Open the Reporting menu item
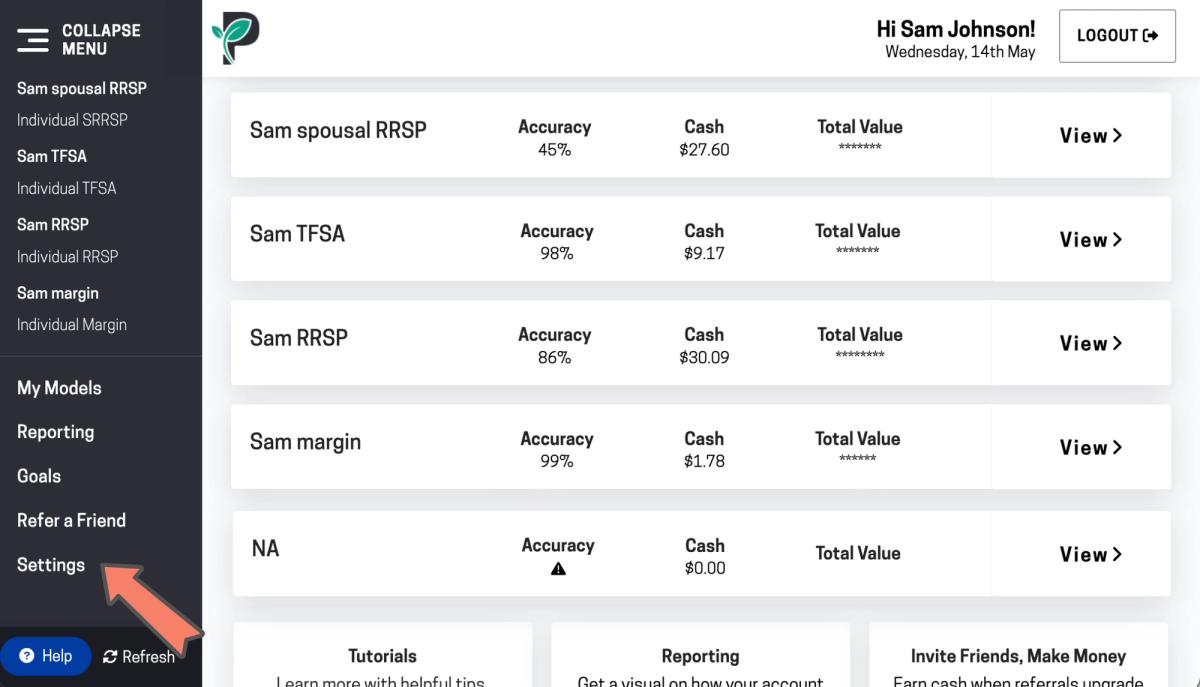 coord(55,432)
